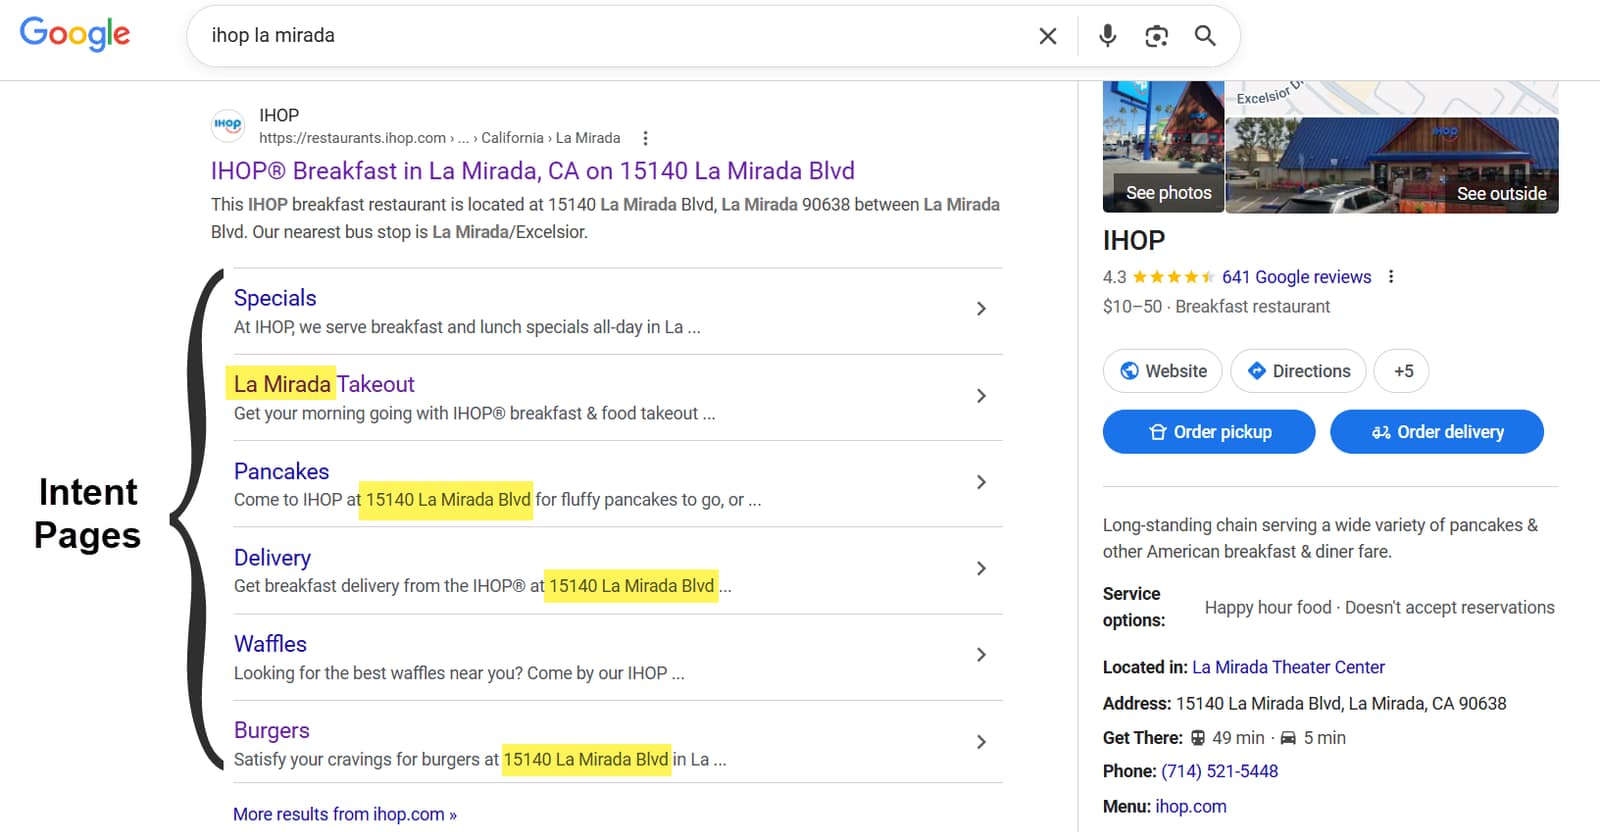1600x832 pixels.
Task: Click the IHOP title in knowledge panel
Action: (x=1134, y=241)
